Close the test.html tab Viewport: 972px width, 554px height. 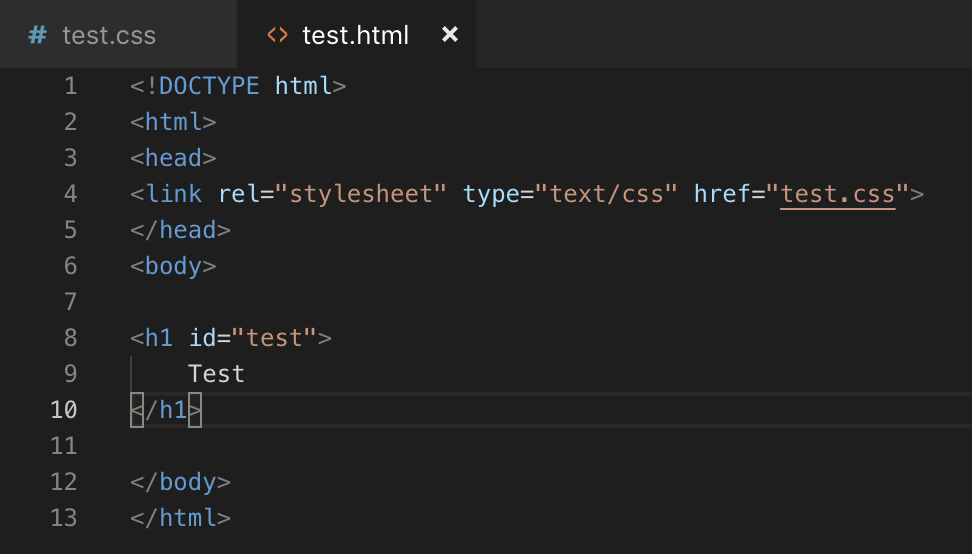(450, 35)
